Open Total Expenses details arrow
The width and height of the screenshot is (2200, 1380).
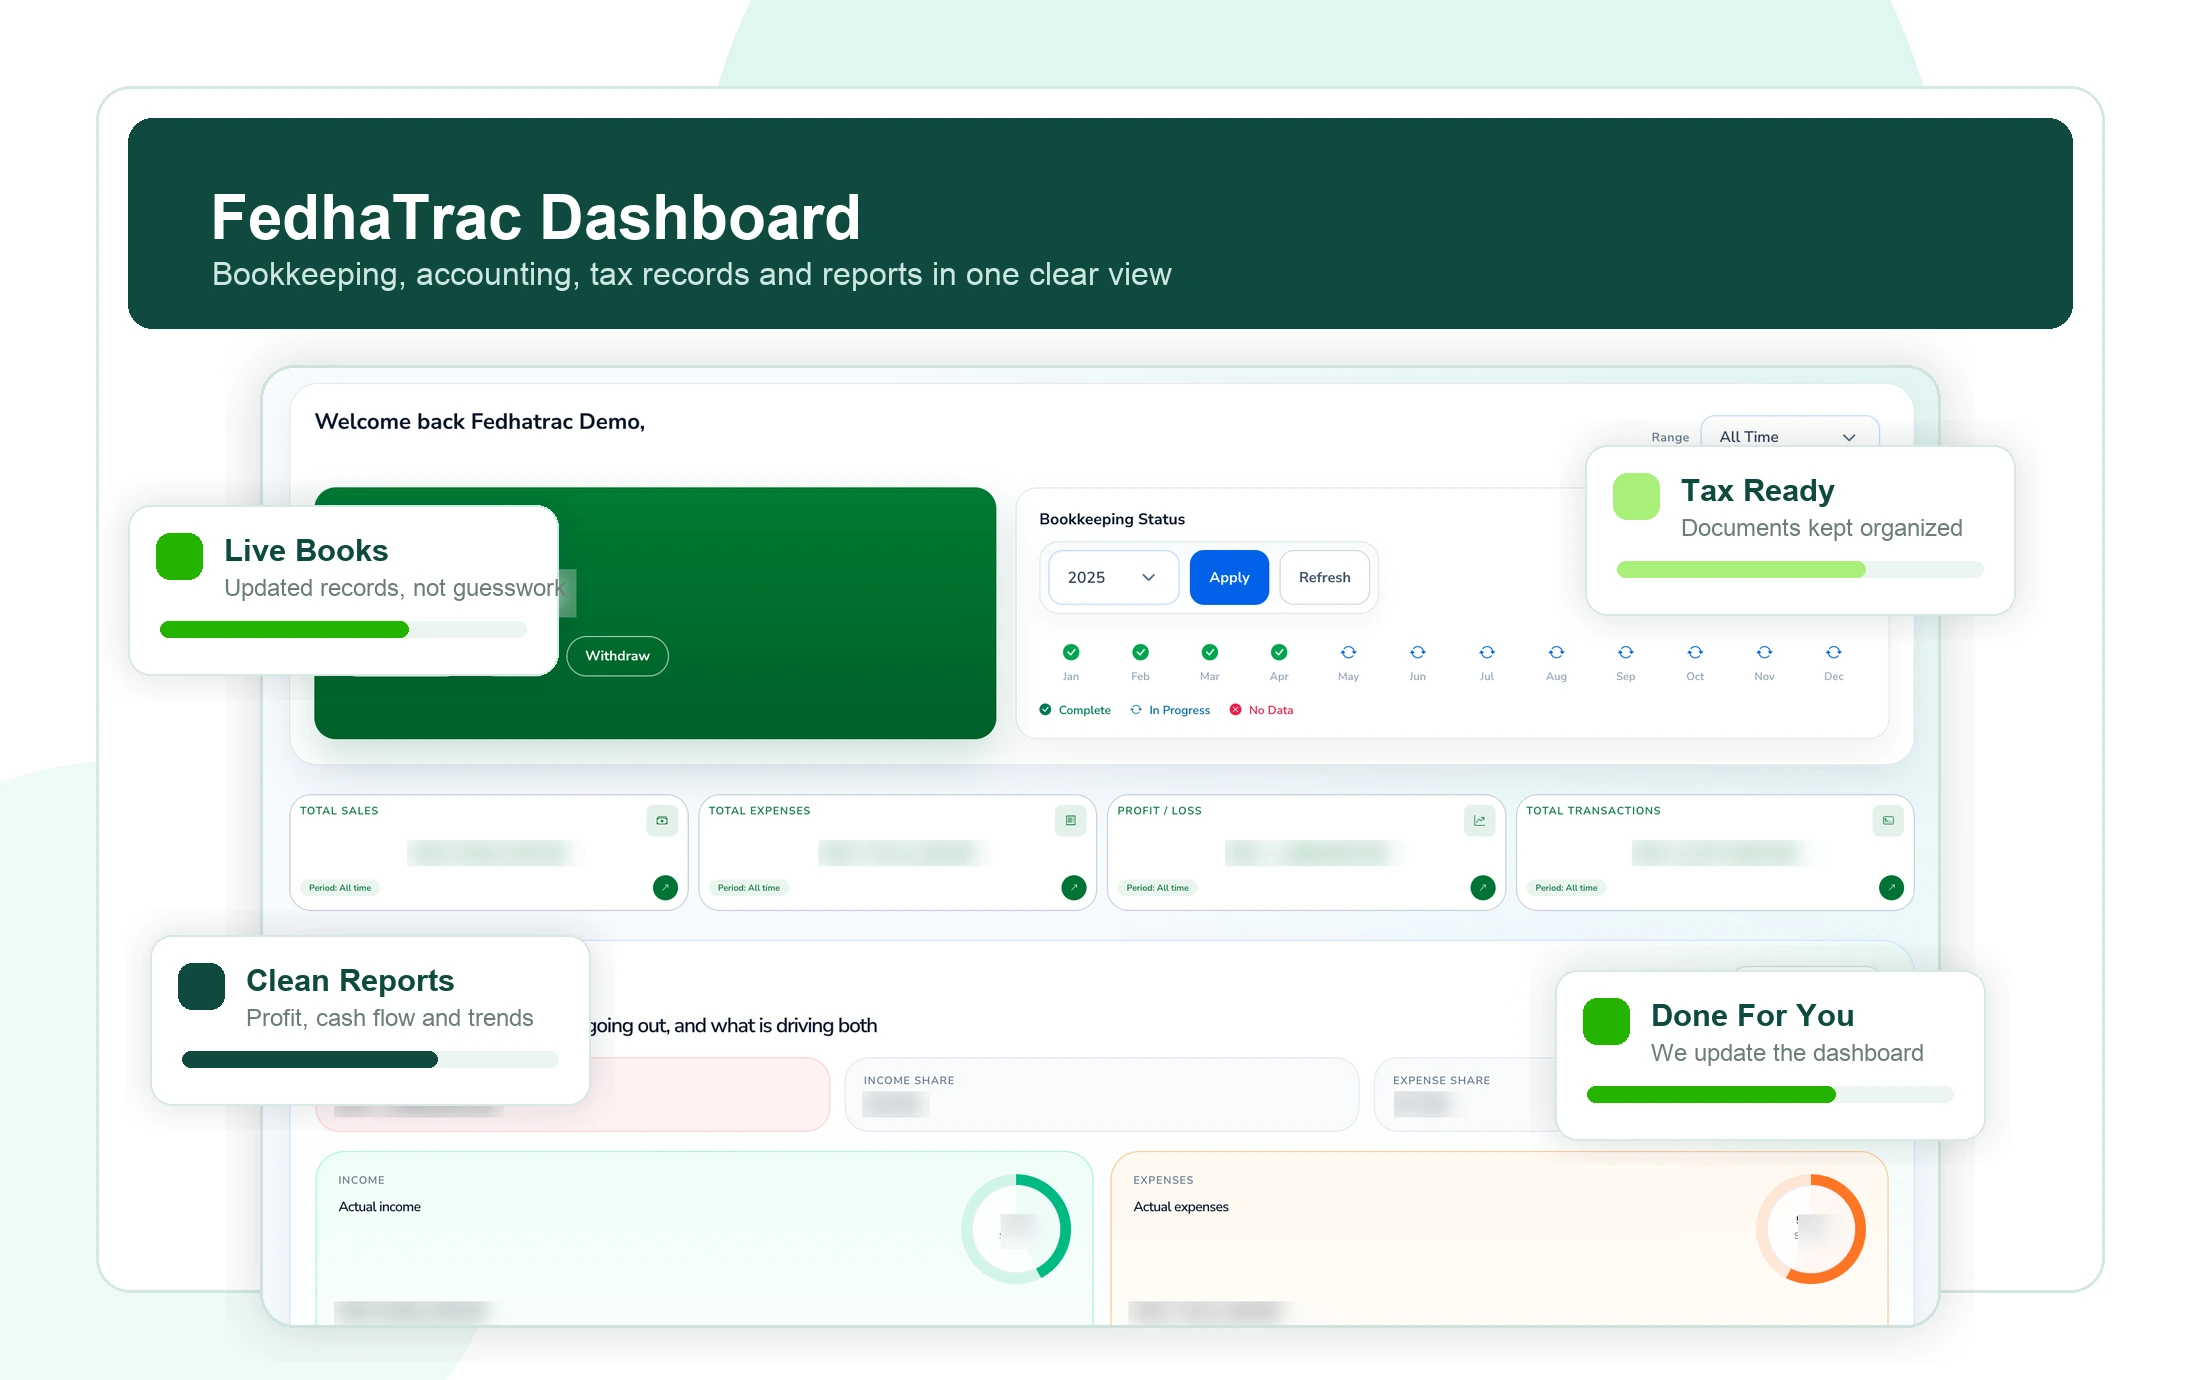pyautogui.click(x=1074, y=887)
